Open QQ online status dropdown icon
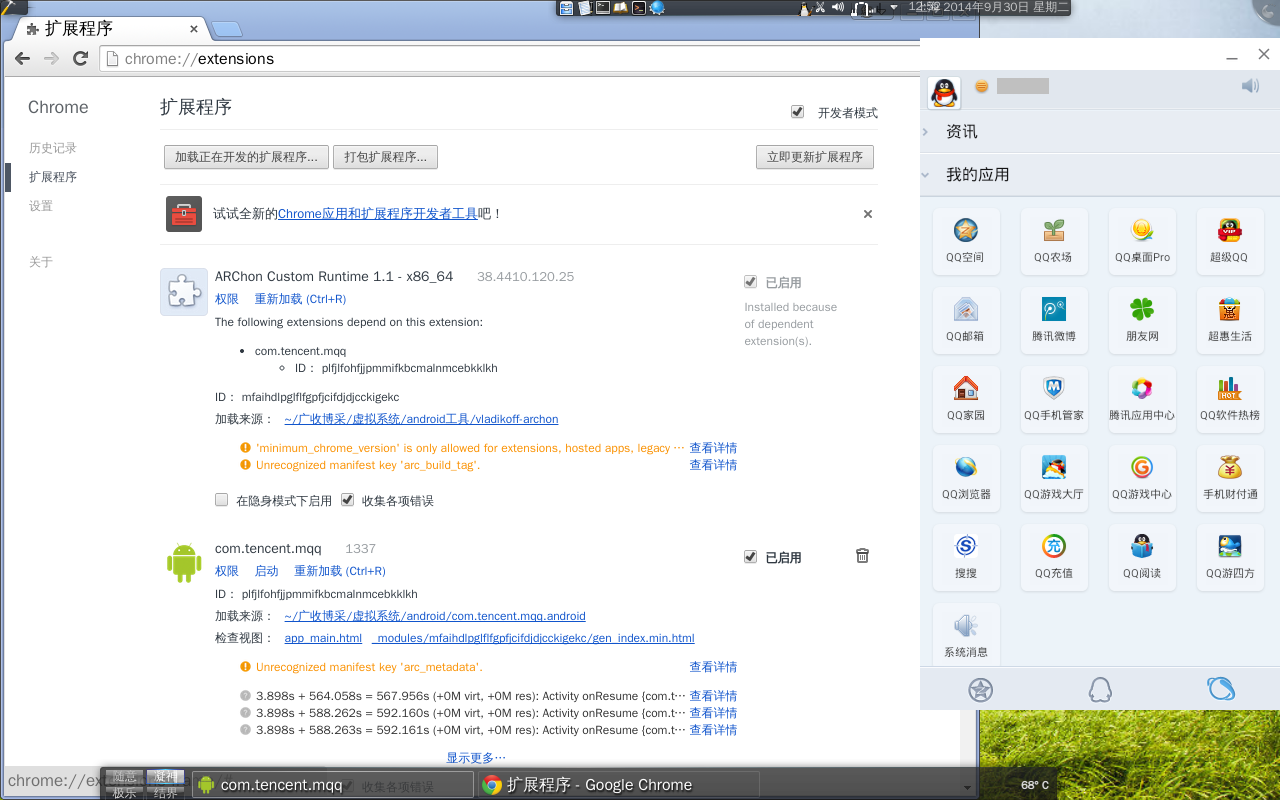 pos(982,86)
